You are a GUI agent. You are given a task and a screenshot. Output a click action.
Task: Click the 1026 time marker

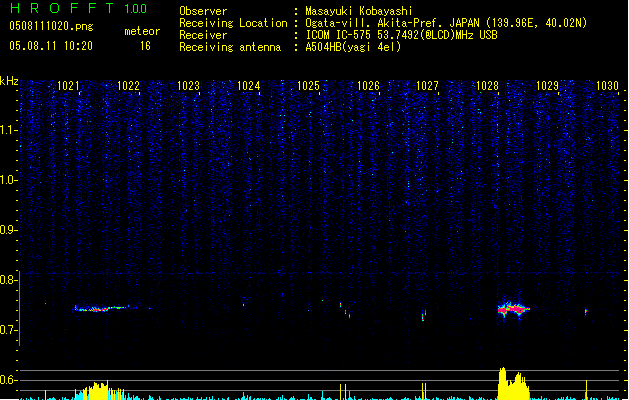click(x=368, y=85)
